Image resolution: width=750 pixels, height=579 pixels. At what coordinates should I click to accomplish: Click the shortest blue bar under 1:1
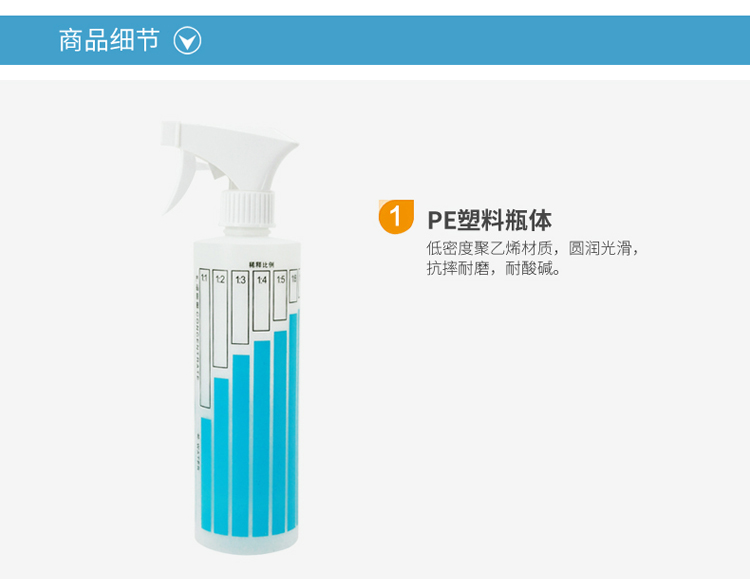(x=206, y=474)
